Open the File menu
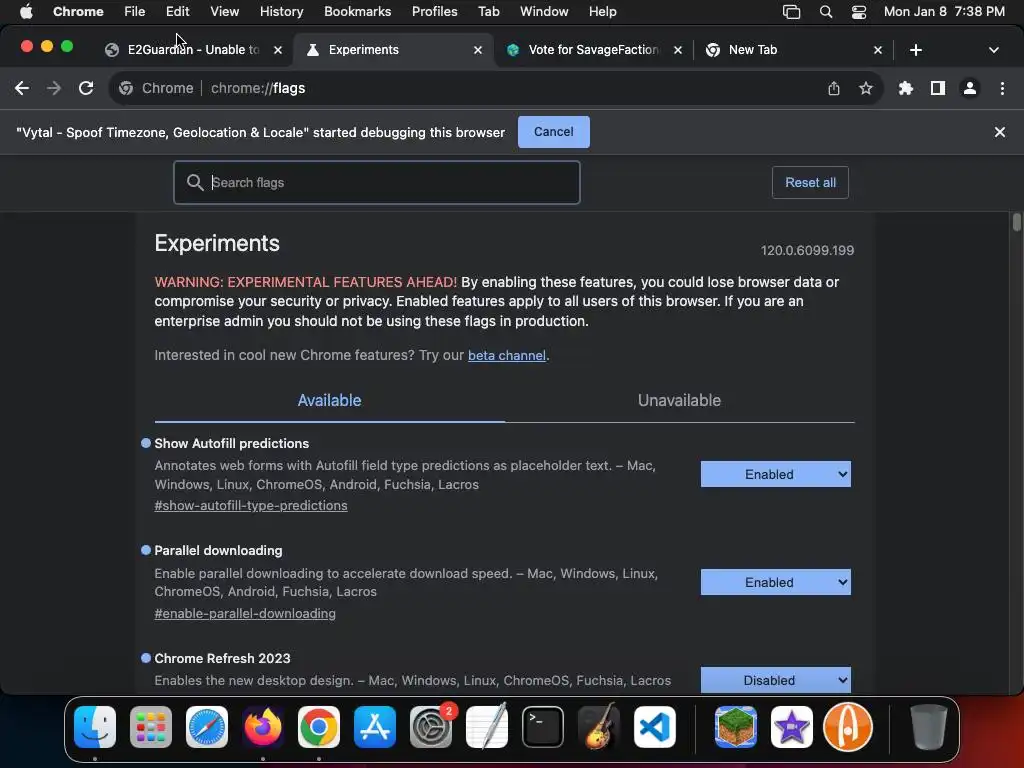 (x=135, y=12)
